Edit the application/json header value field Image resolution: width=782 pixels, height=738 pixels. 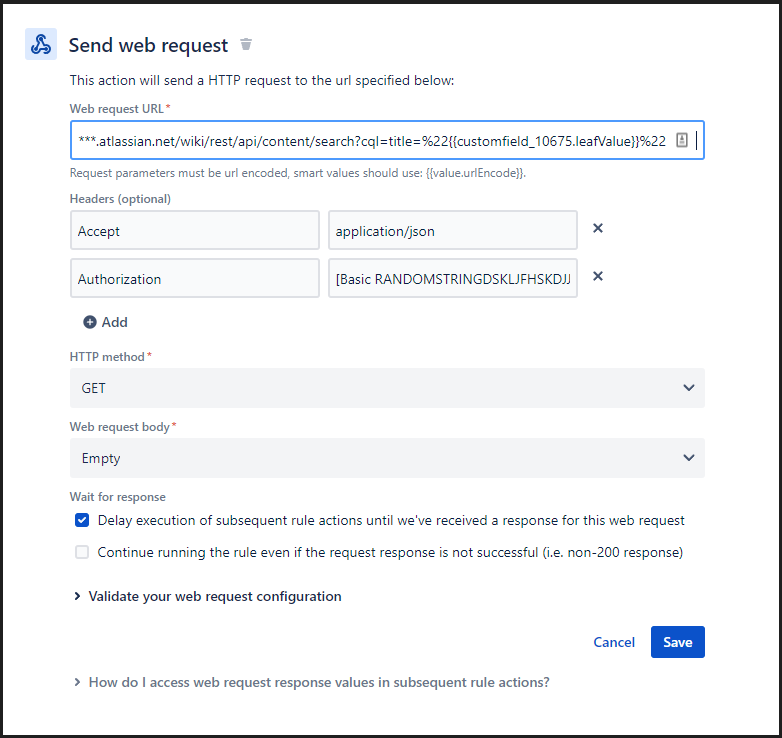(x=452, y=230)
